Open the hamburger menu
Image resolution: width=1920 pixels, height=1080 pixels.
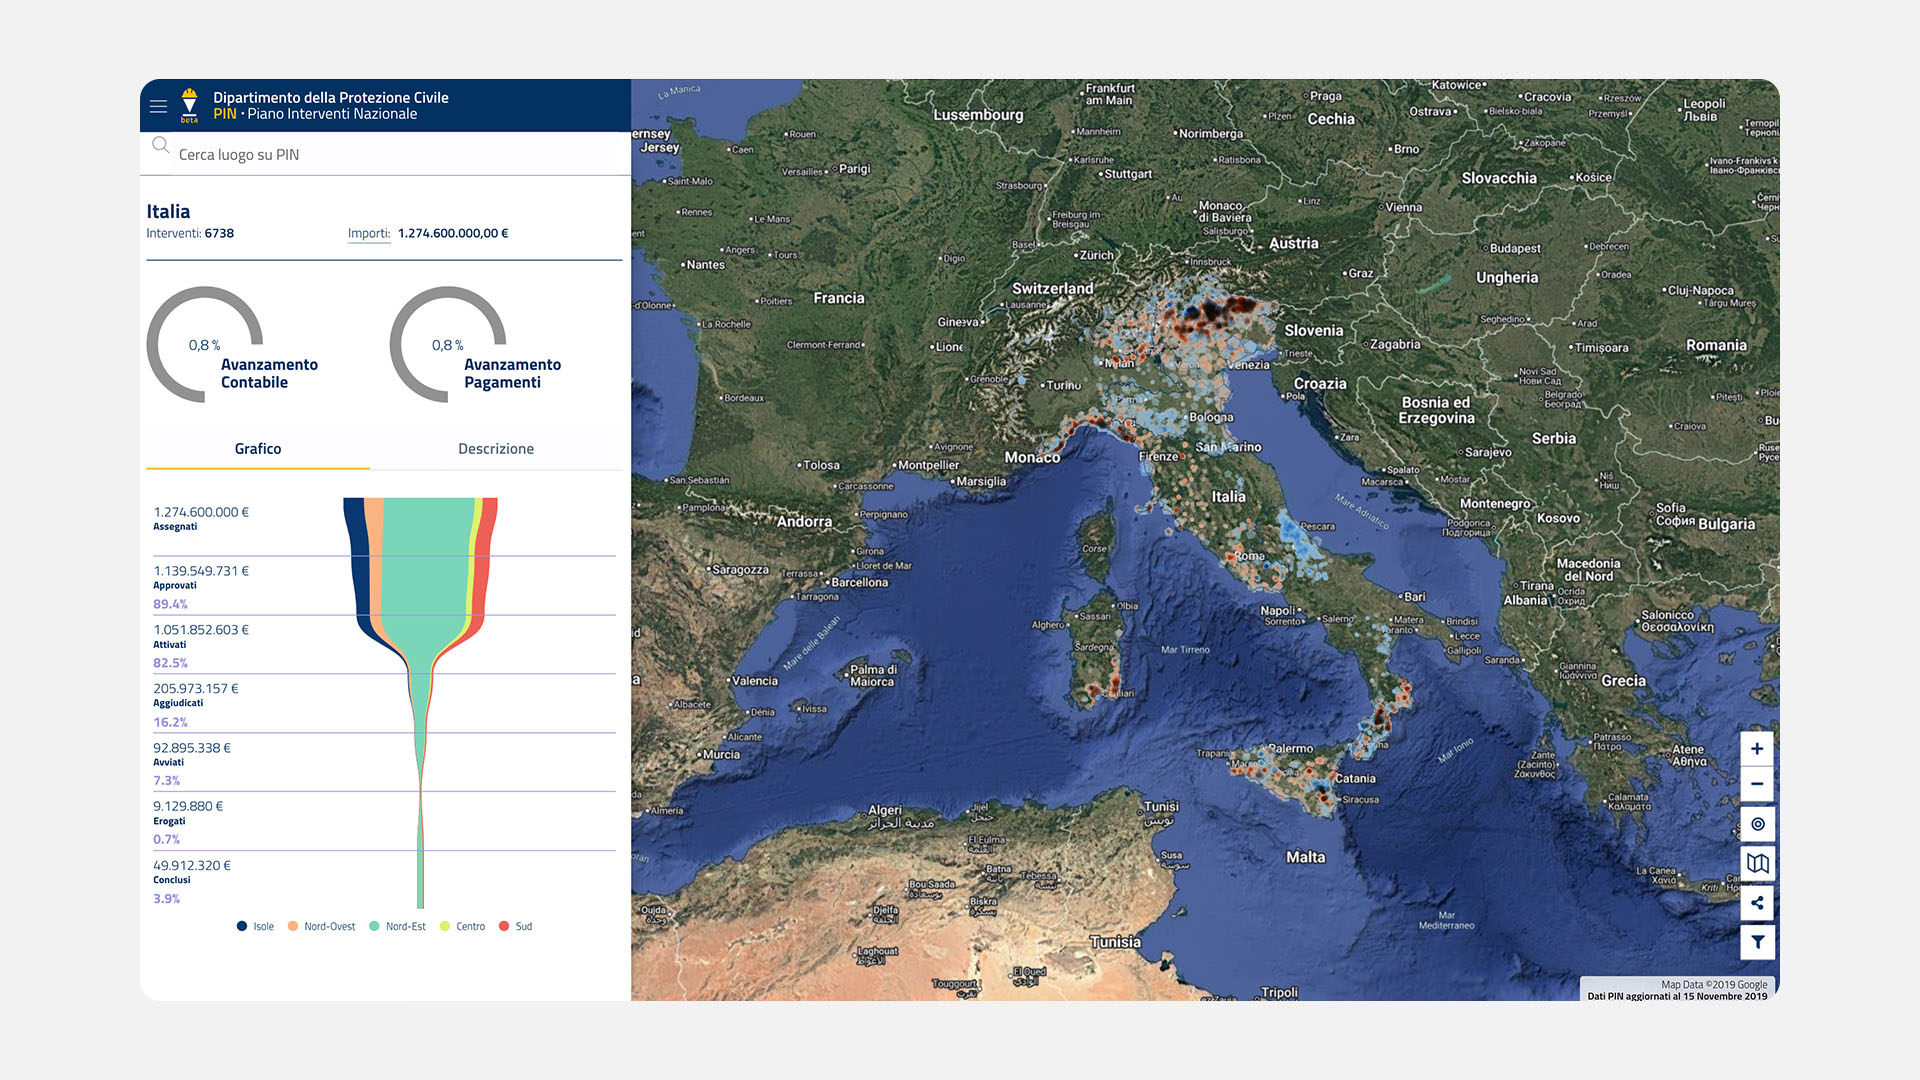(x=158, y=106)
